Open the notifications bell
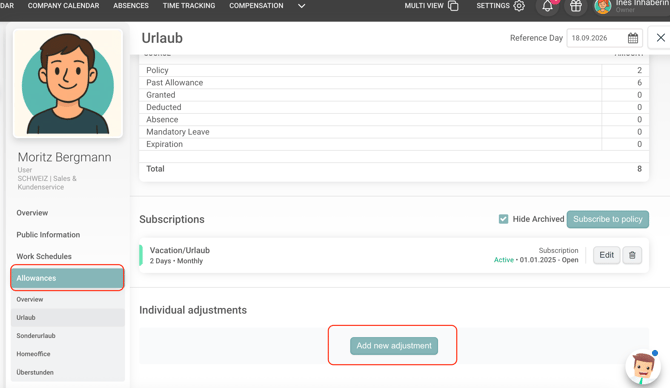 547,6
